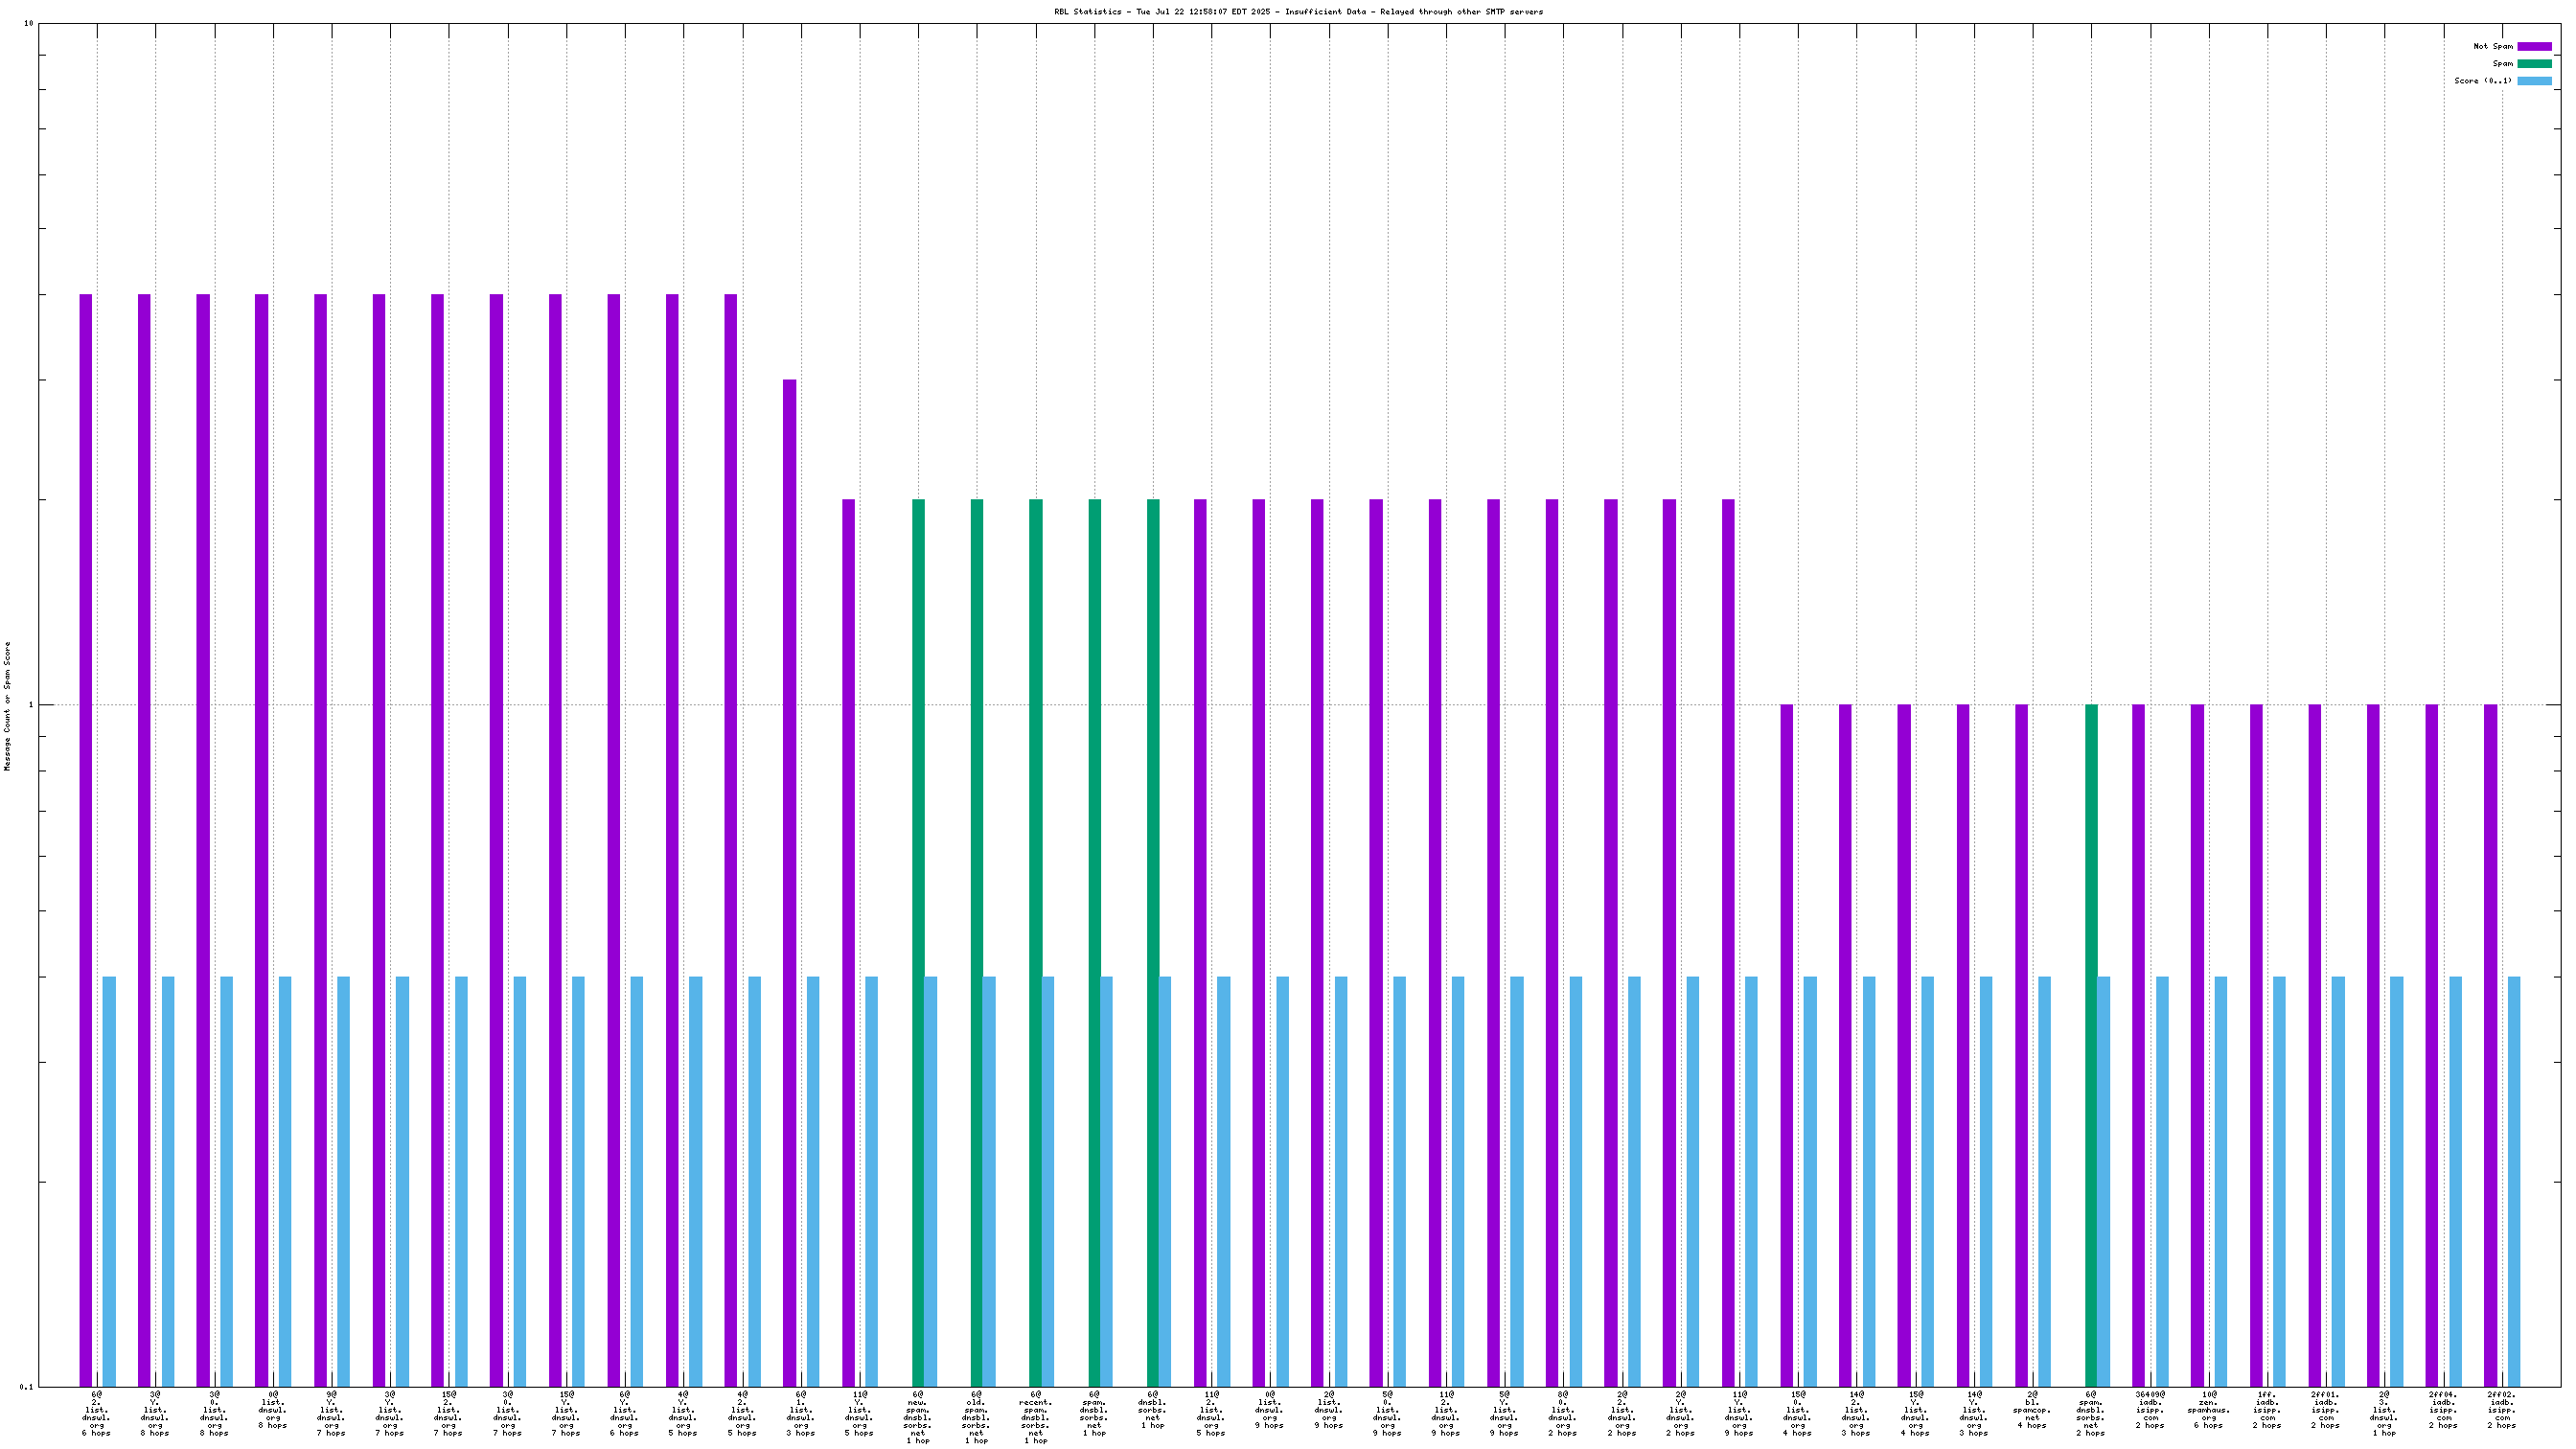
Task: Click the zen.spamhaus.org x-axis label
Action: 2208,1409
